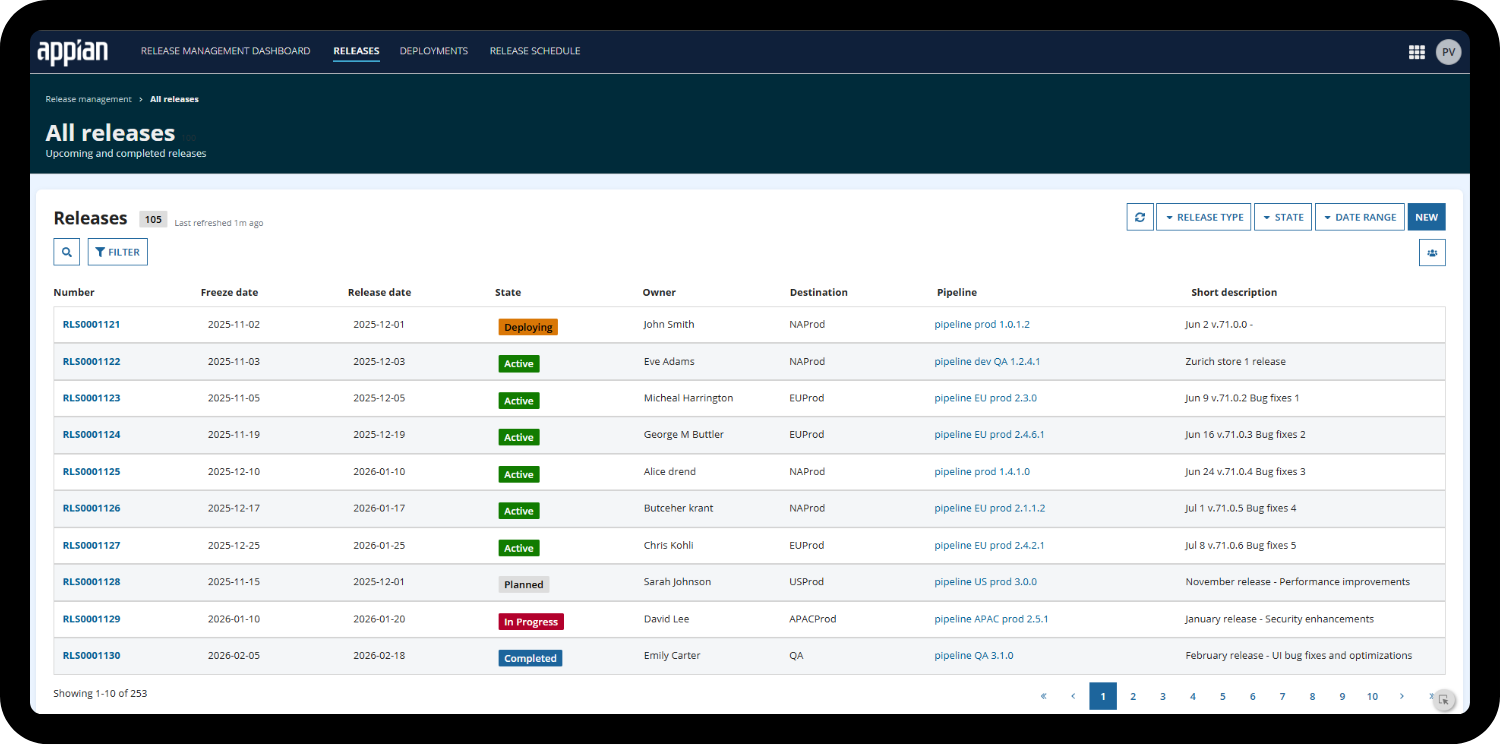
Task: Sort by the Number column header
Action: click(x=74, y=293)
